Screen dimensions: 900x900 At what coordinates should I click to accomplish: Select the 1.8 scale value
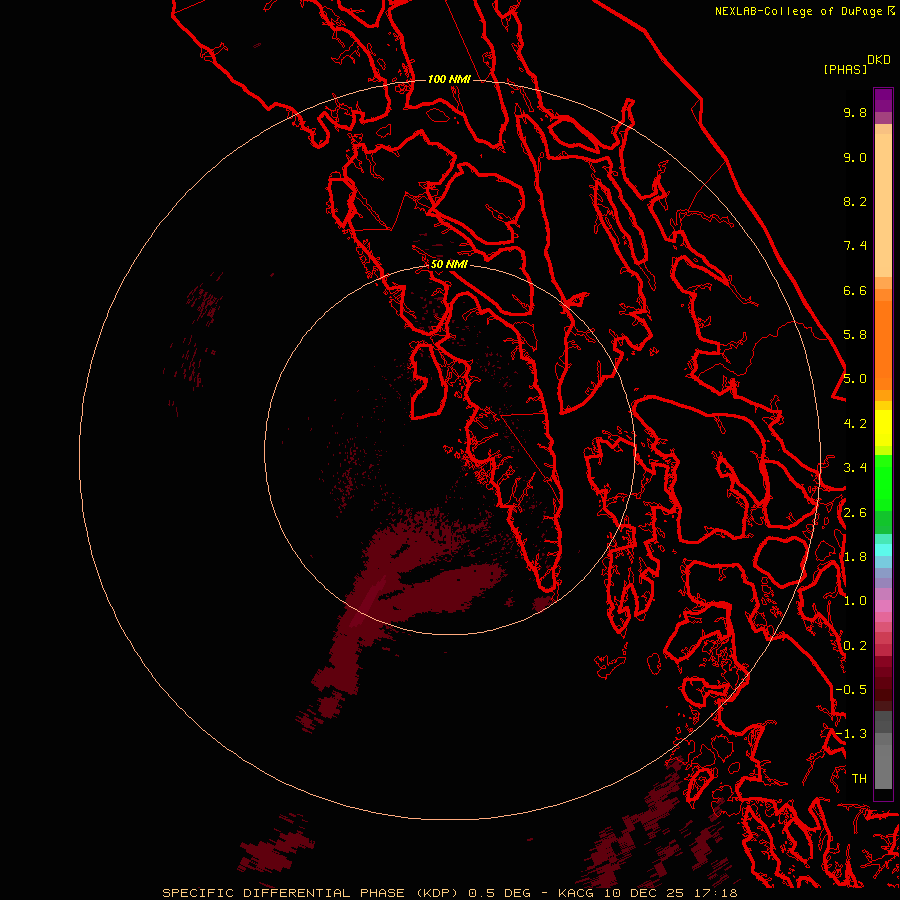pos(855,557)
